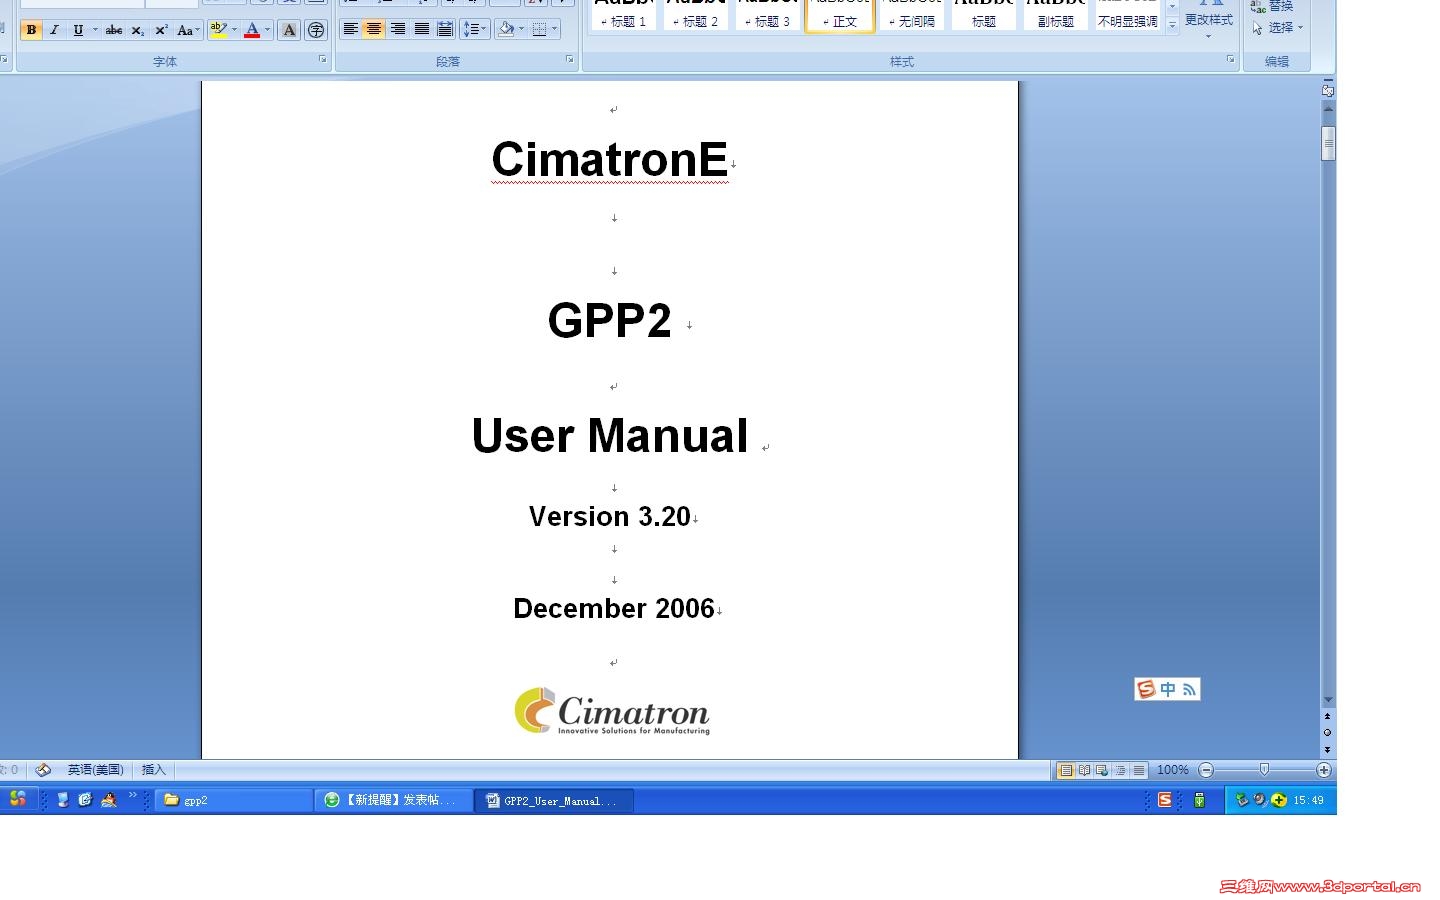Open shading color dropdown arrow
Screen dimensions: 1440x900
pos(522,29)
